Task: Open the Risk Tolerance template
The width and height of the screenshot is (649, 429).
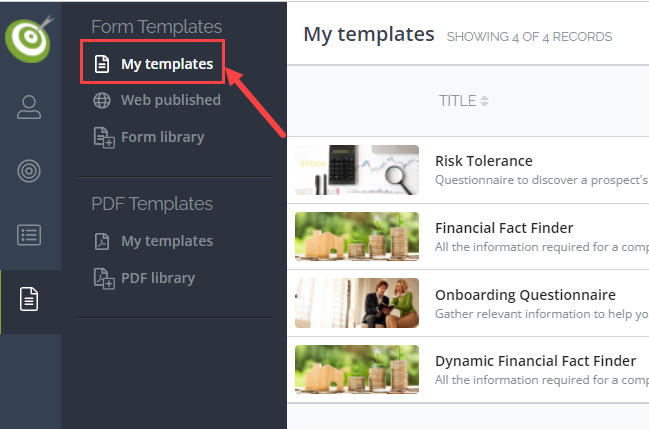Action: coord(483,161)
